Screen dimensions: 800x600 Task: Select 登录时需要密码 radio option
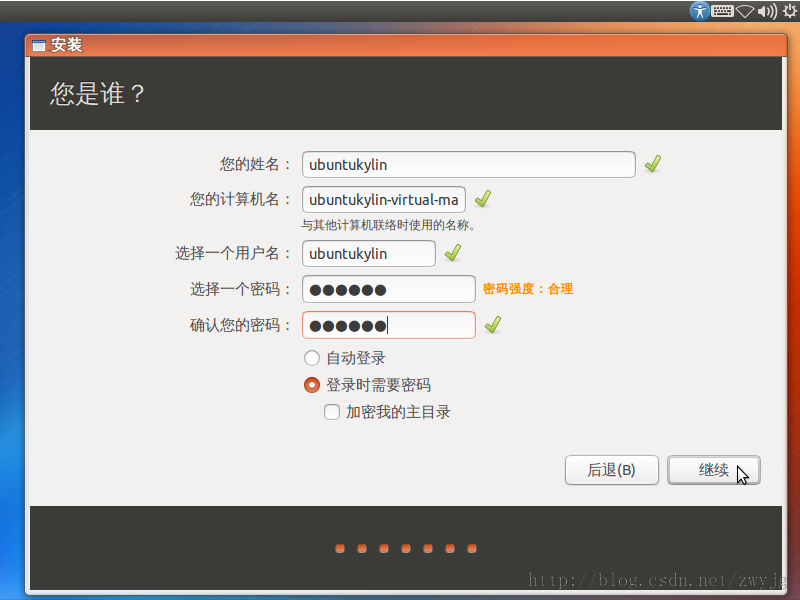(312, 385)
